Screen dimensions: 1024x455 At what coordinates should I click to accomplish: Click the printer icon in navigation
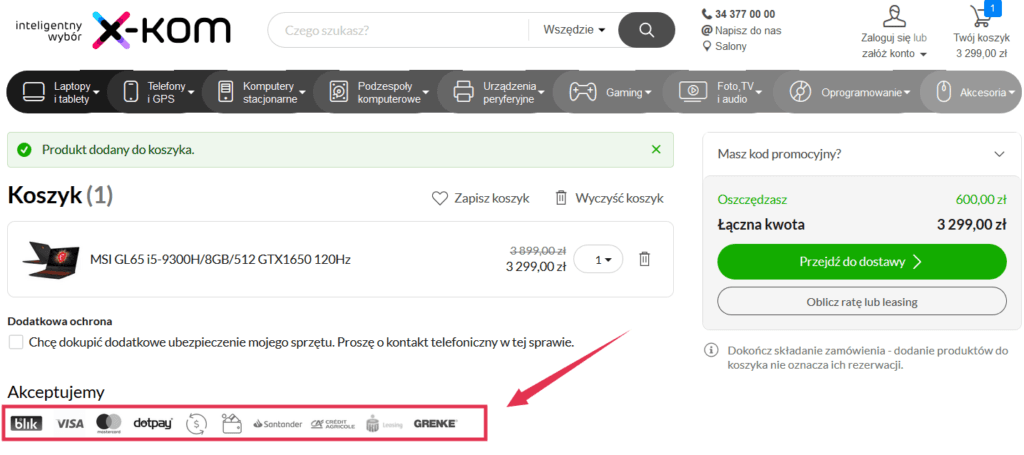click(x=463, y=92)
